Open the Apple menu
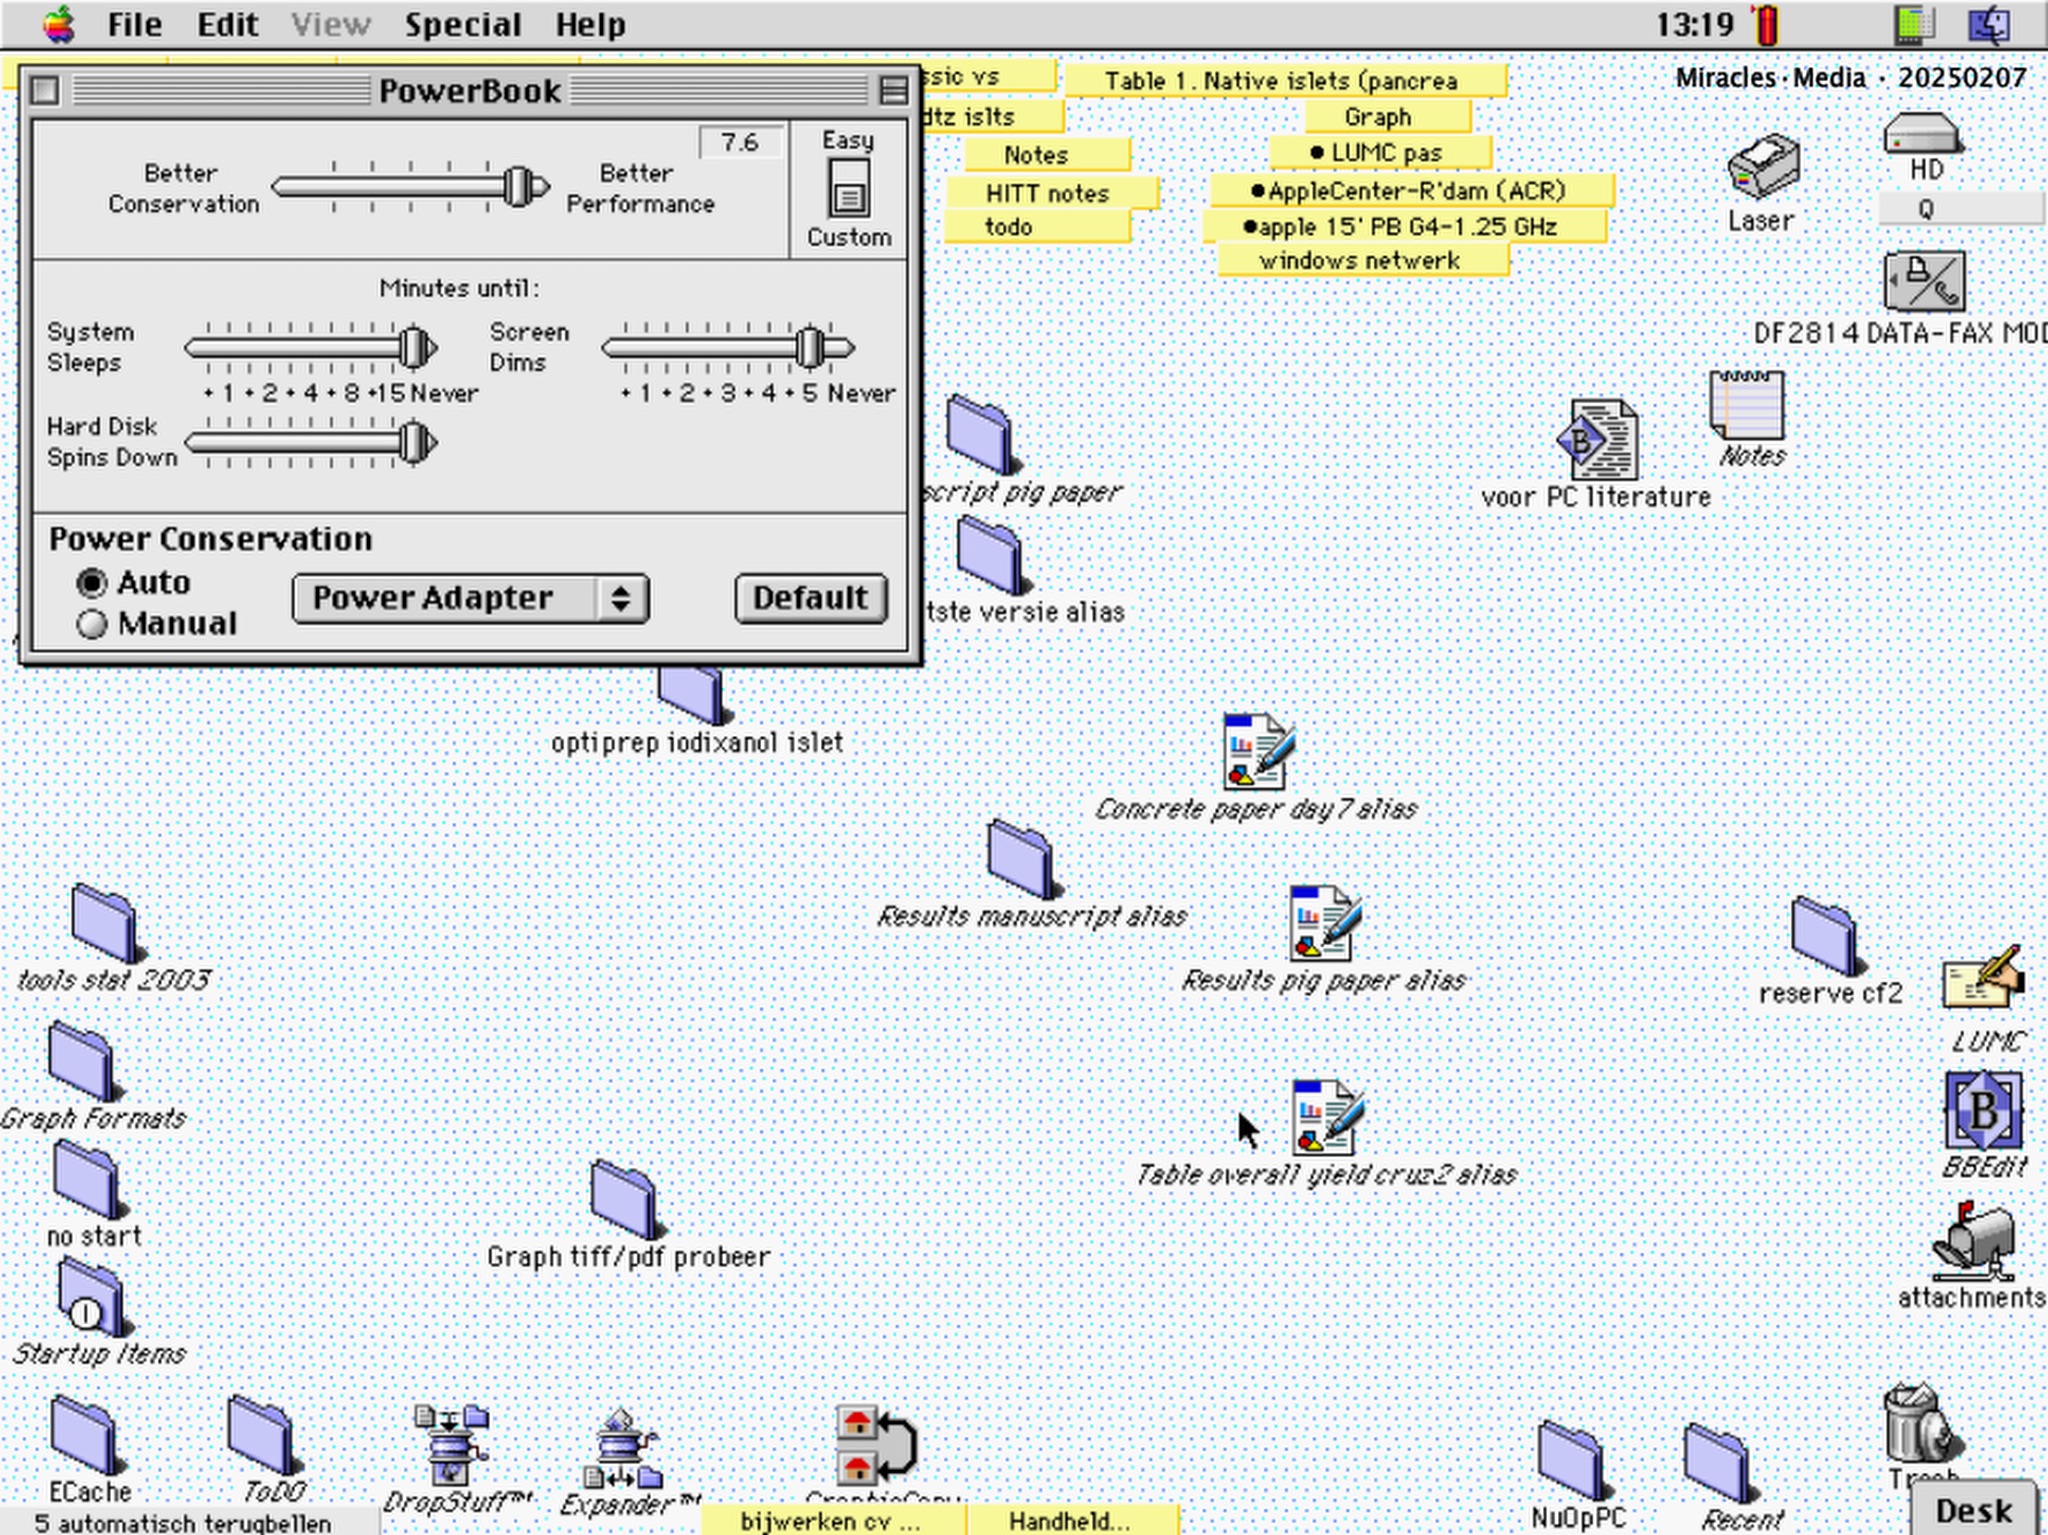Viewport: 2048px width, 1535px height. [59, 24]
